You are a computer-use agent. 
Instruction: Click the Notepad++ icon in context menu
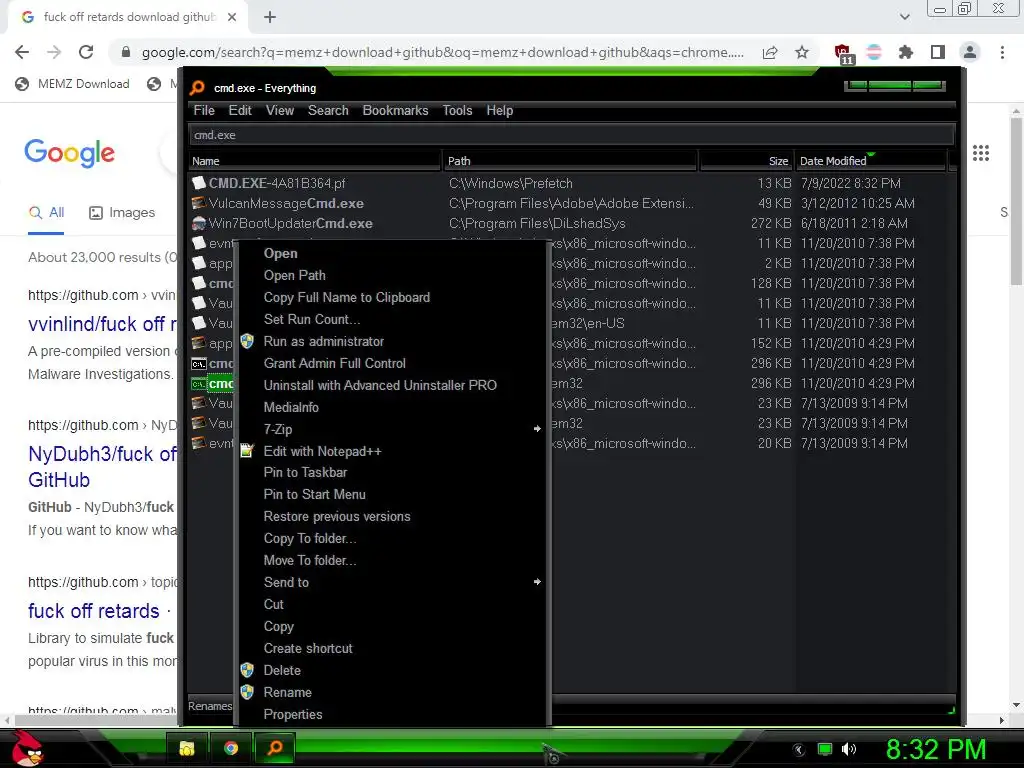(x=247, y=451)
